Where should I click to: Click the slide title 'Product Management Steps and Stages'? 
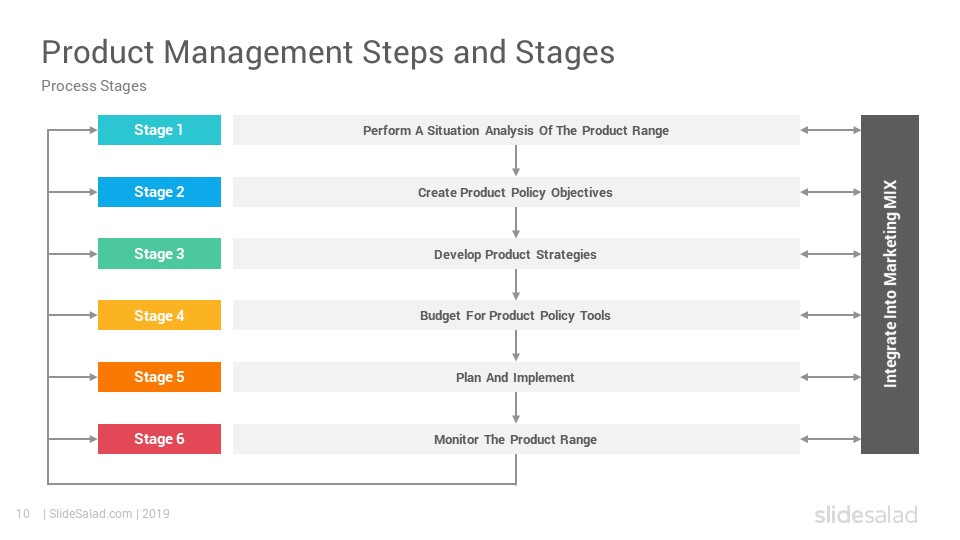[328, 52]
